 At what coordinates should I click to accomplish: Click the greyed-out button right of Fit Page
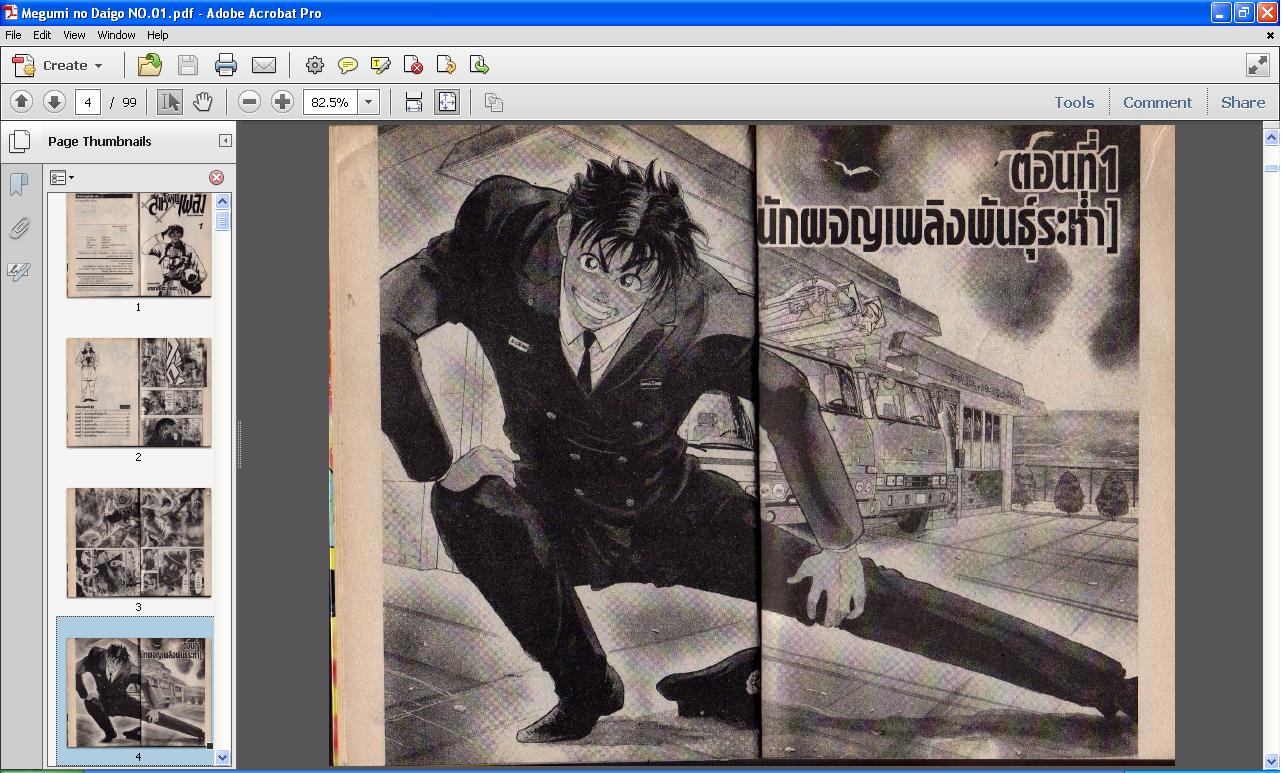coord(493,102)
